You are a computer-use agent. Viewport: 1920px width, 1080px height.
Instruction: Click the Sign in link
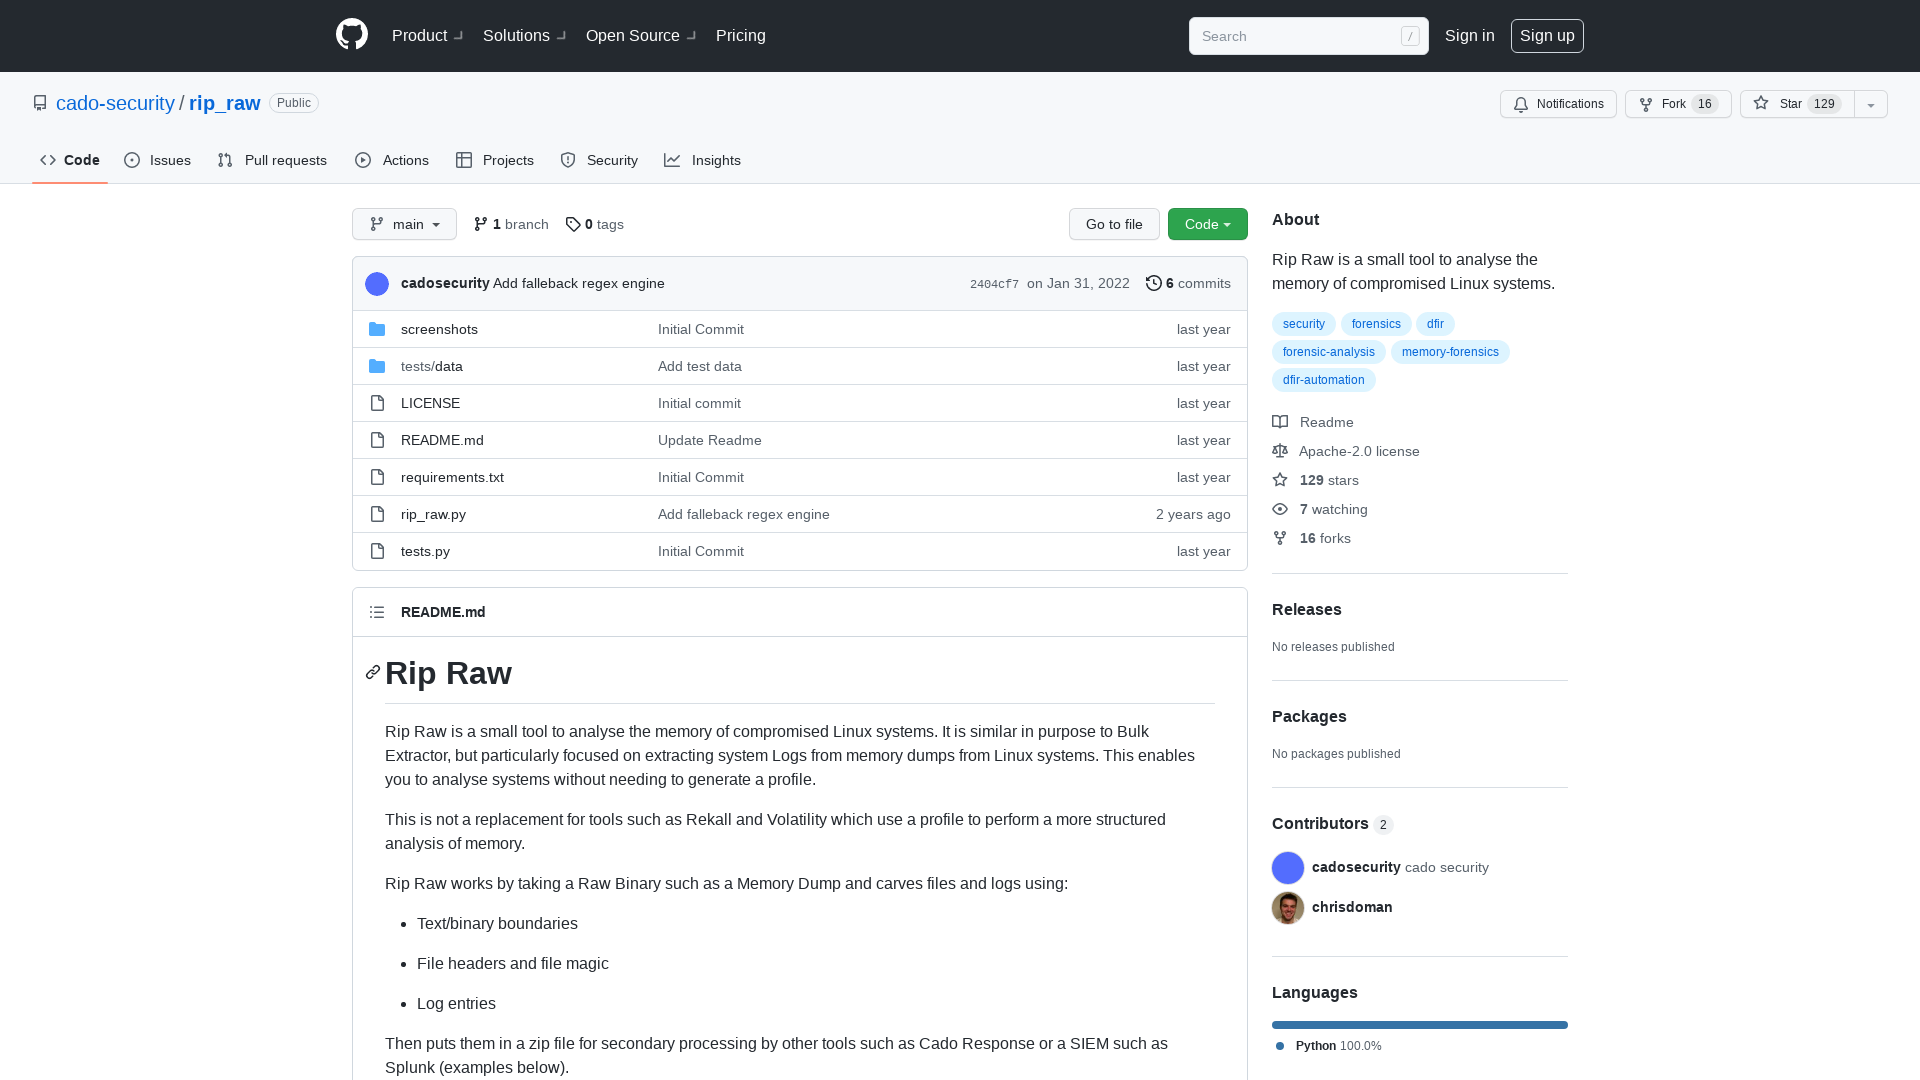(x=1470, y=35)
